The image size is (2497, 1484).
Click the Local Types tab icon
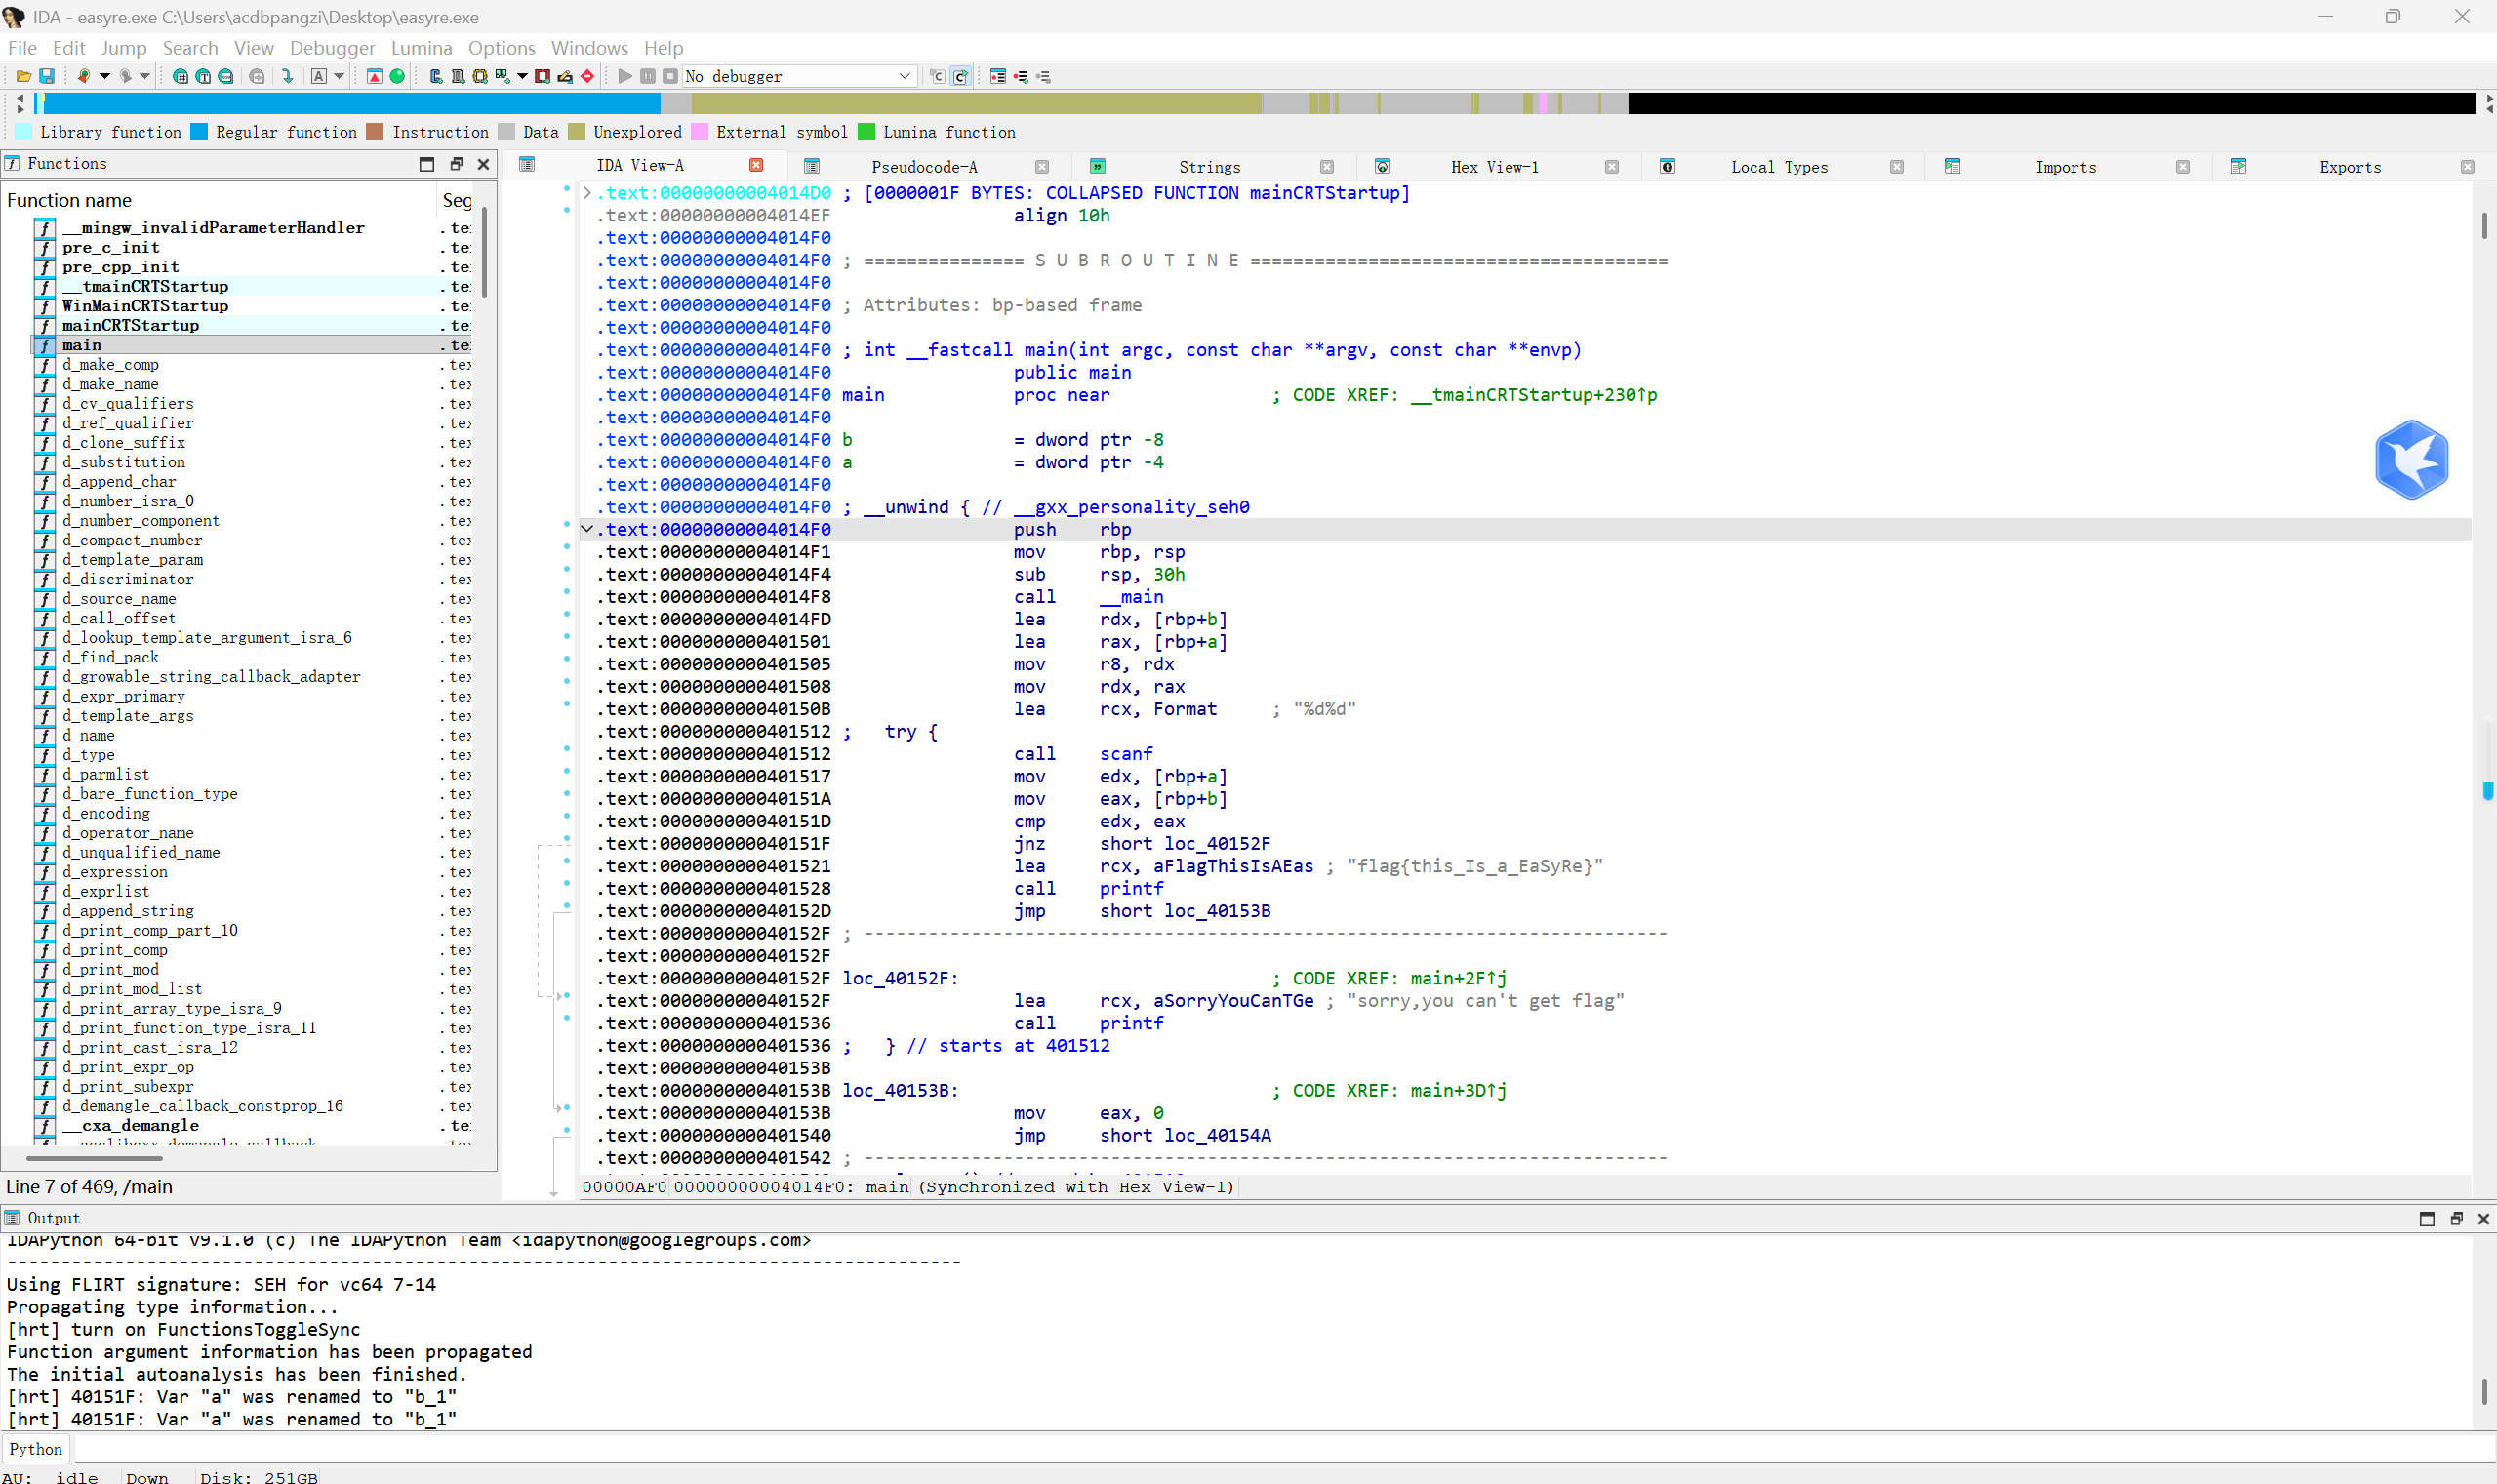[1667, 166]
